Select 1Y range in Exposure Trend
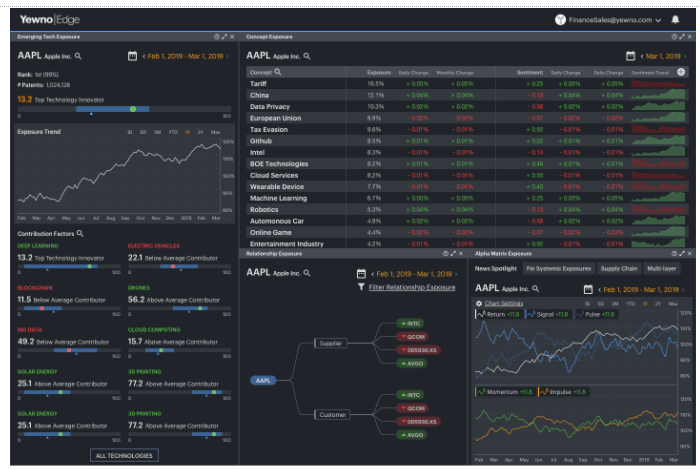Image resolution: width=700 pixels, height=470 pixels. coord(188,132)
